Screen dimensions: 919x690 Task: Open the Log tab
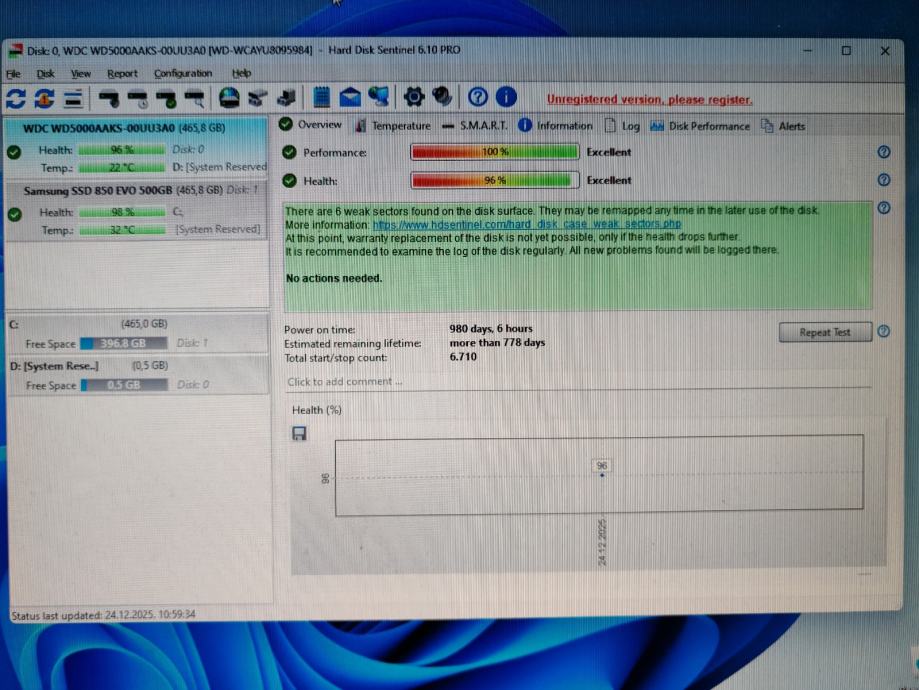coord(622,126)
